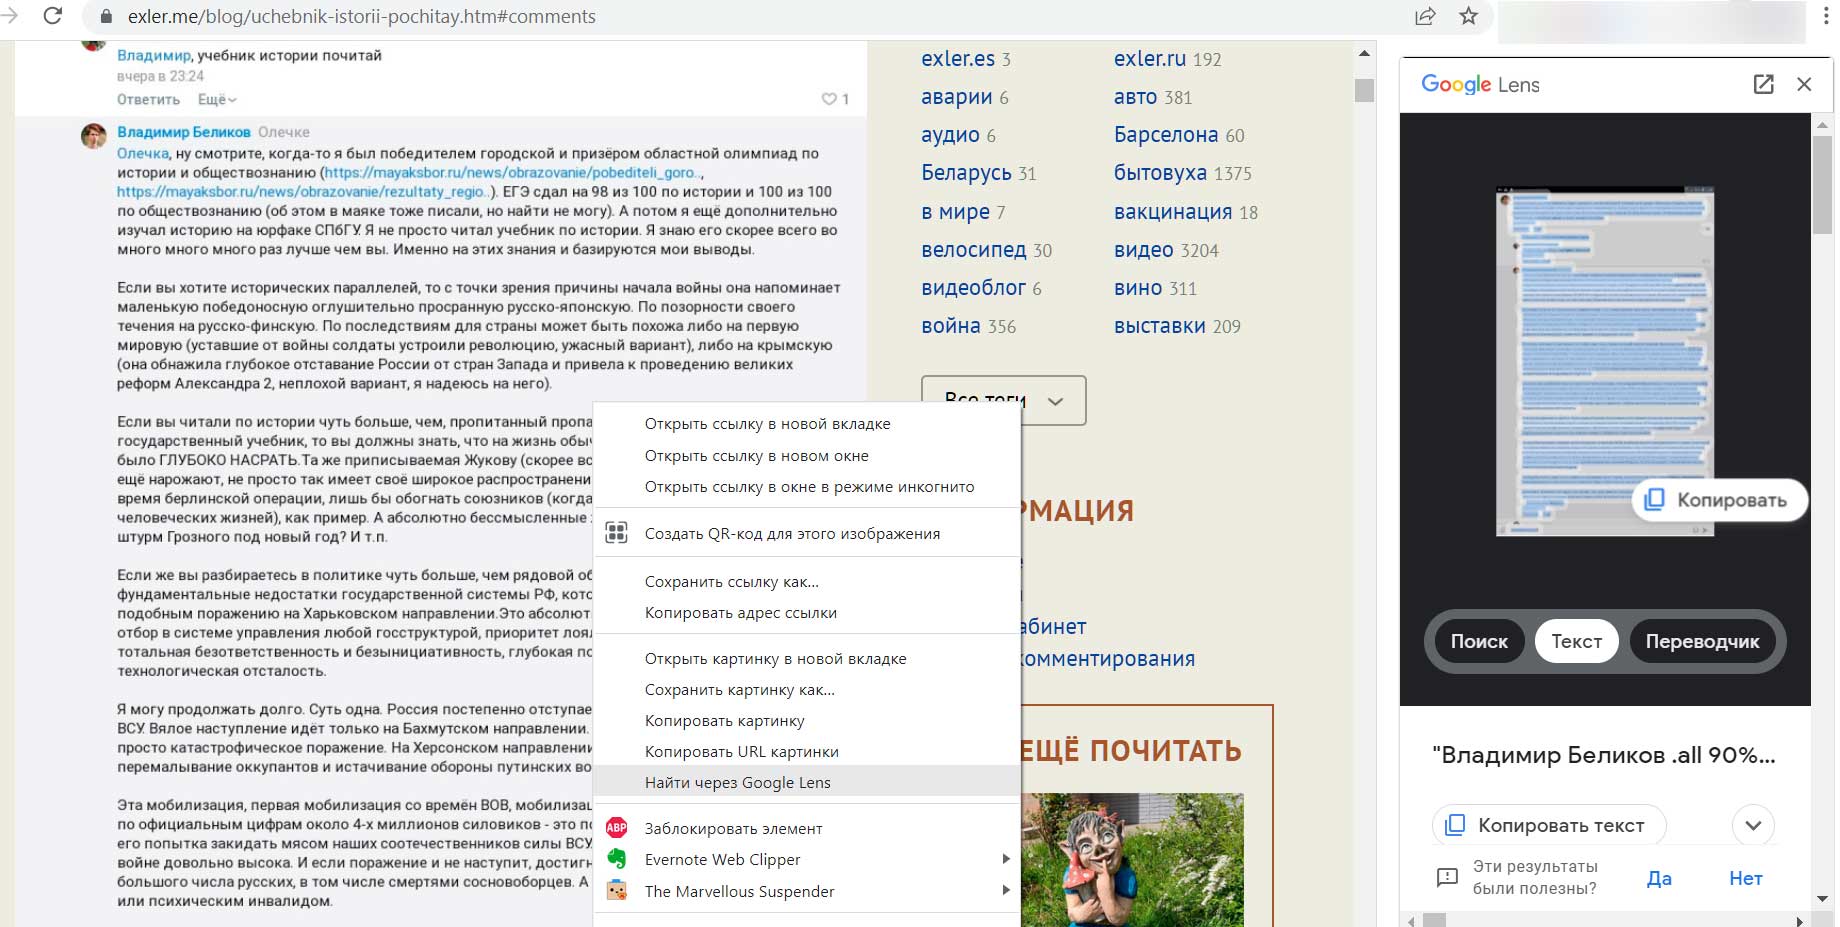Like the comment with the heart icon

coord(829,99)
